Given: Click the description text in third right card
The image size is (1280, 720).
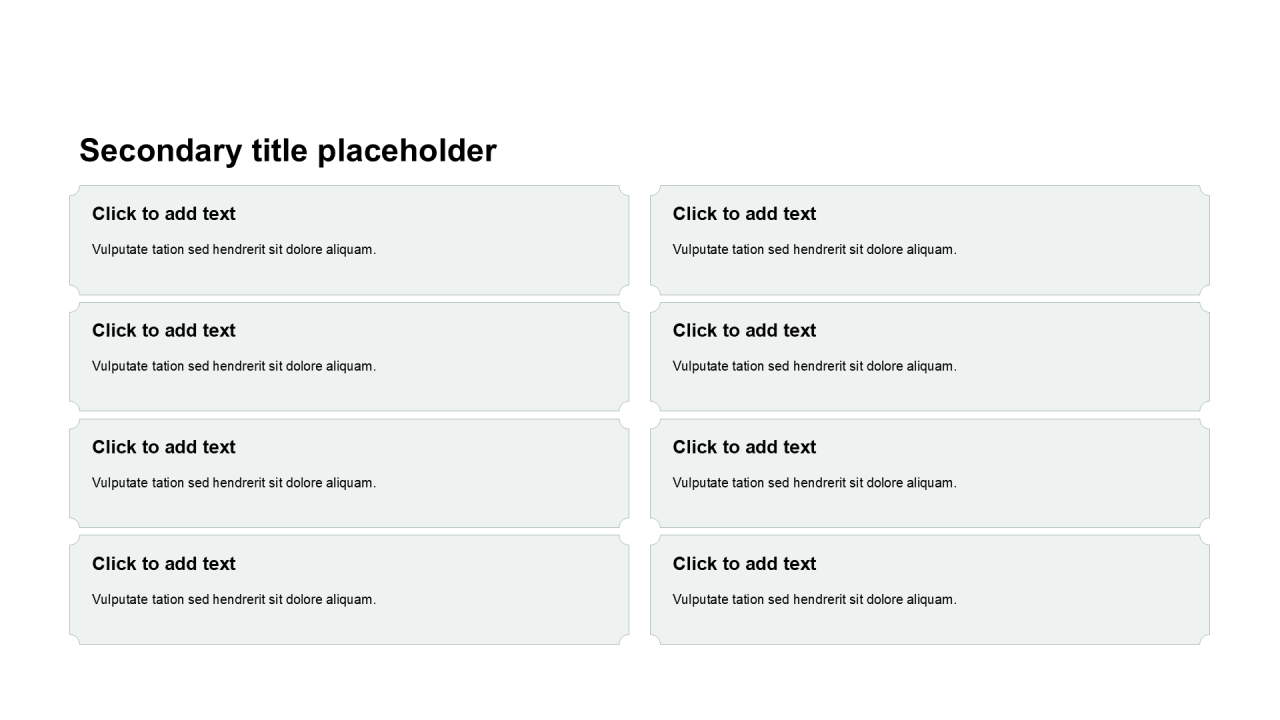Looking at the screenshot, I should [x=814, y=483].
